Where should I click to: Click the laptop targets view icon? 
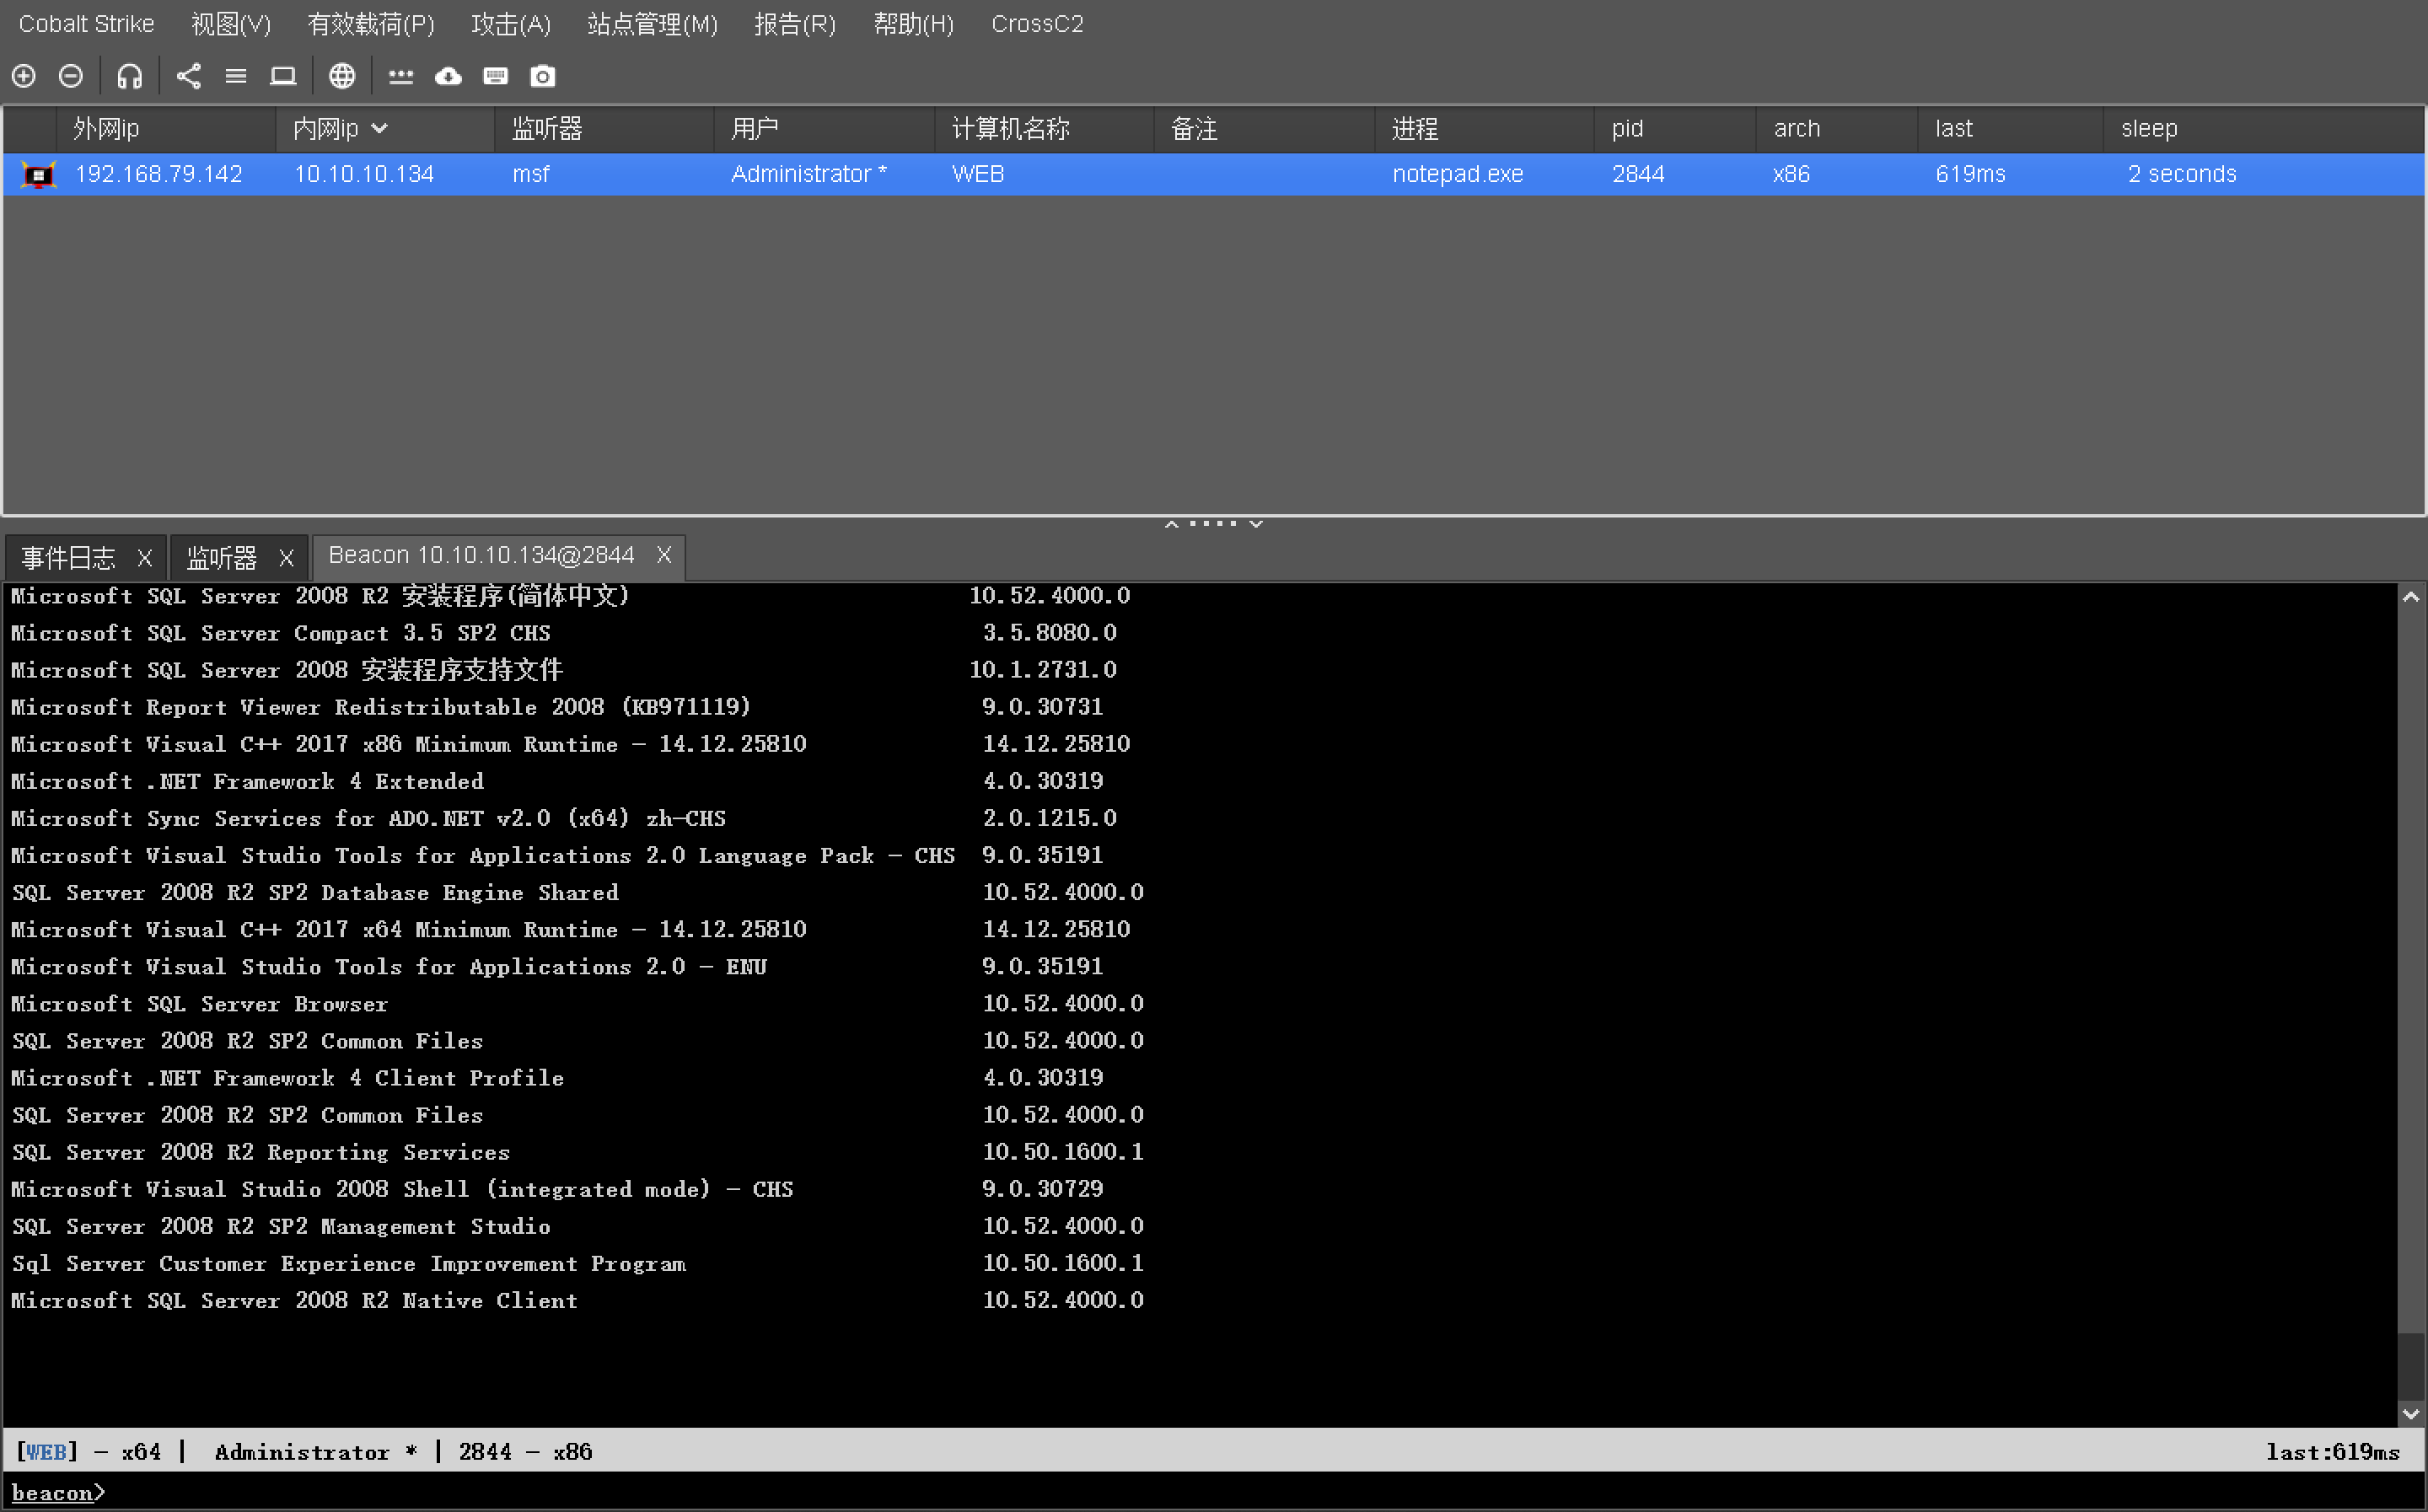pyautogui.click(x=283, y=76)
